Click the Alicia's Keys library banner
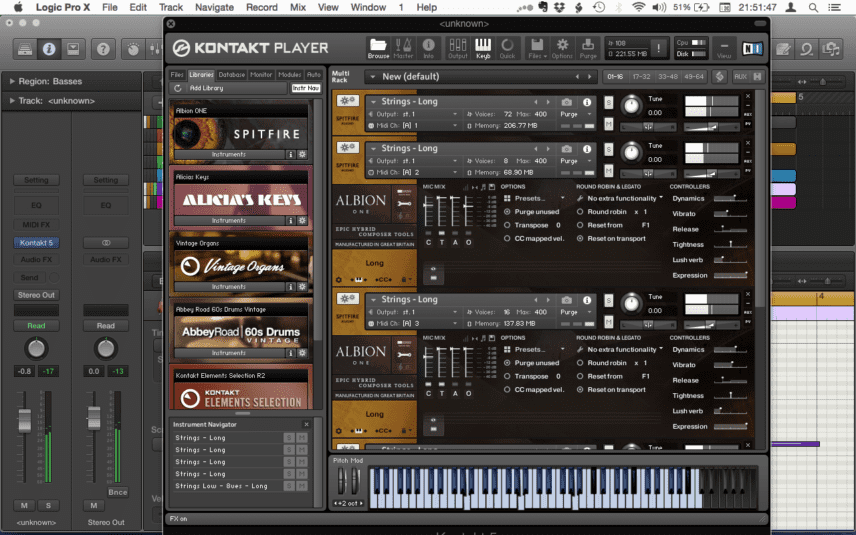Viewport: 856px width, 535px height. coord(241,200)
